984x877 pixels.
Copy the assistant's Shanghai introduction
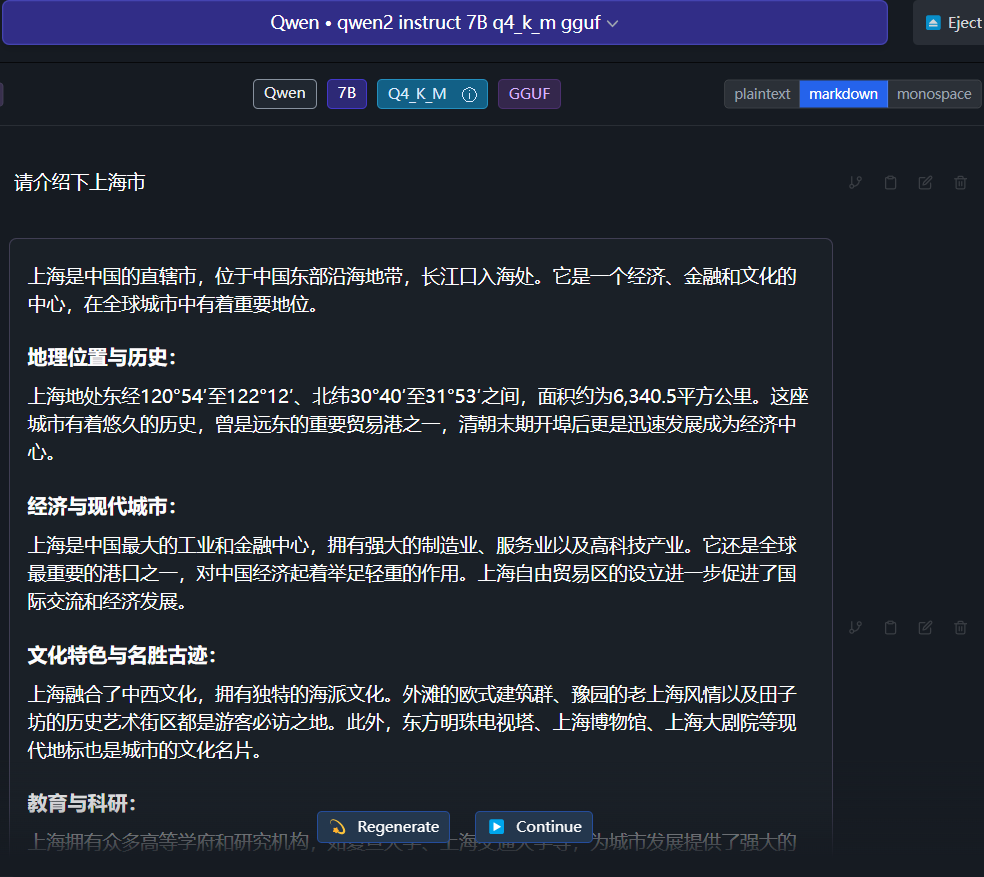point(890,627)
